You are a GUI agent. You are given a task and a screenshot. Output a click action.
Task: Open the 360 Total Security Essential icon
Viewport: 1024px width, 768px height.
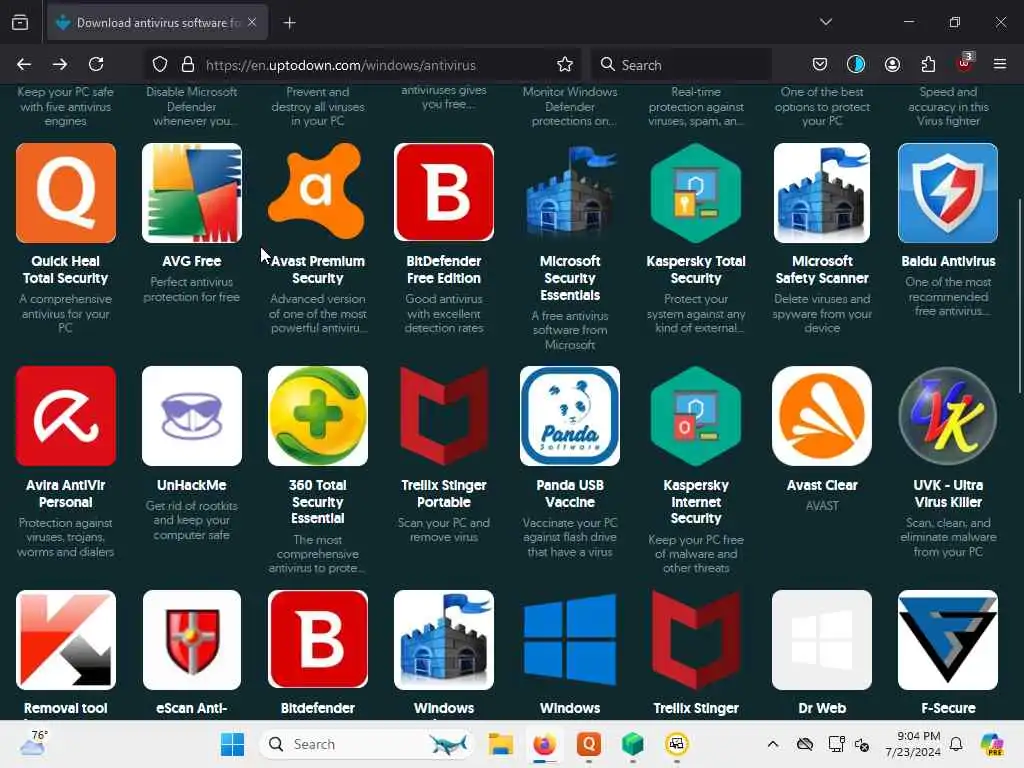(317, 416)
